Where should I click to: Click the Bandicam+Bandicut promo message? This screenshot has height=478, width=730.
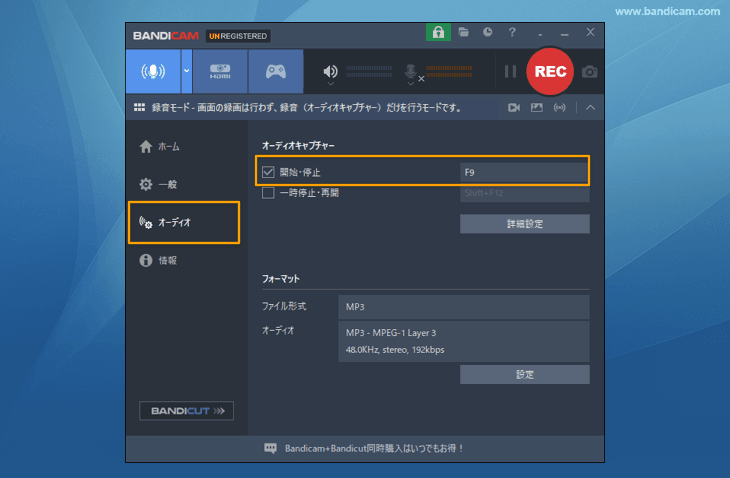(374, 448)
